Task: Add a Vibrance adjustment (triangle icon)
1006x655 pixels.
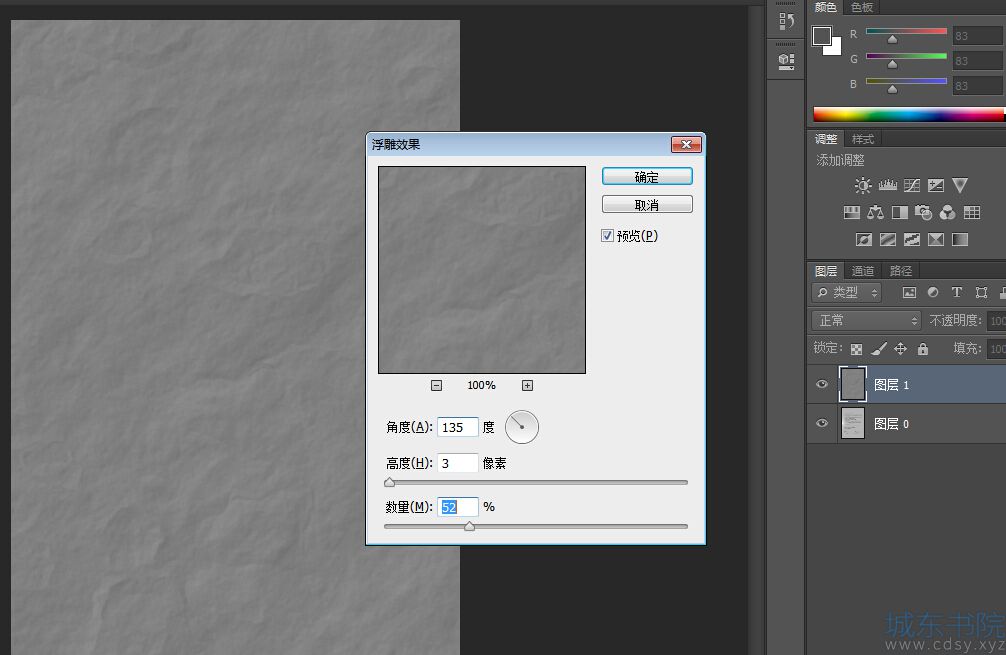Action: click(x=960, y=185)
